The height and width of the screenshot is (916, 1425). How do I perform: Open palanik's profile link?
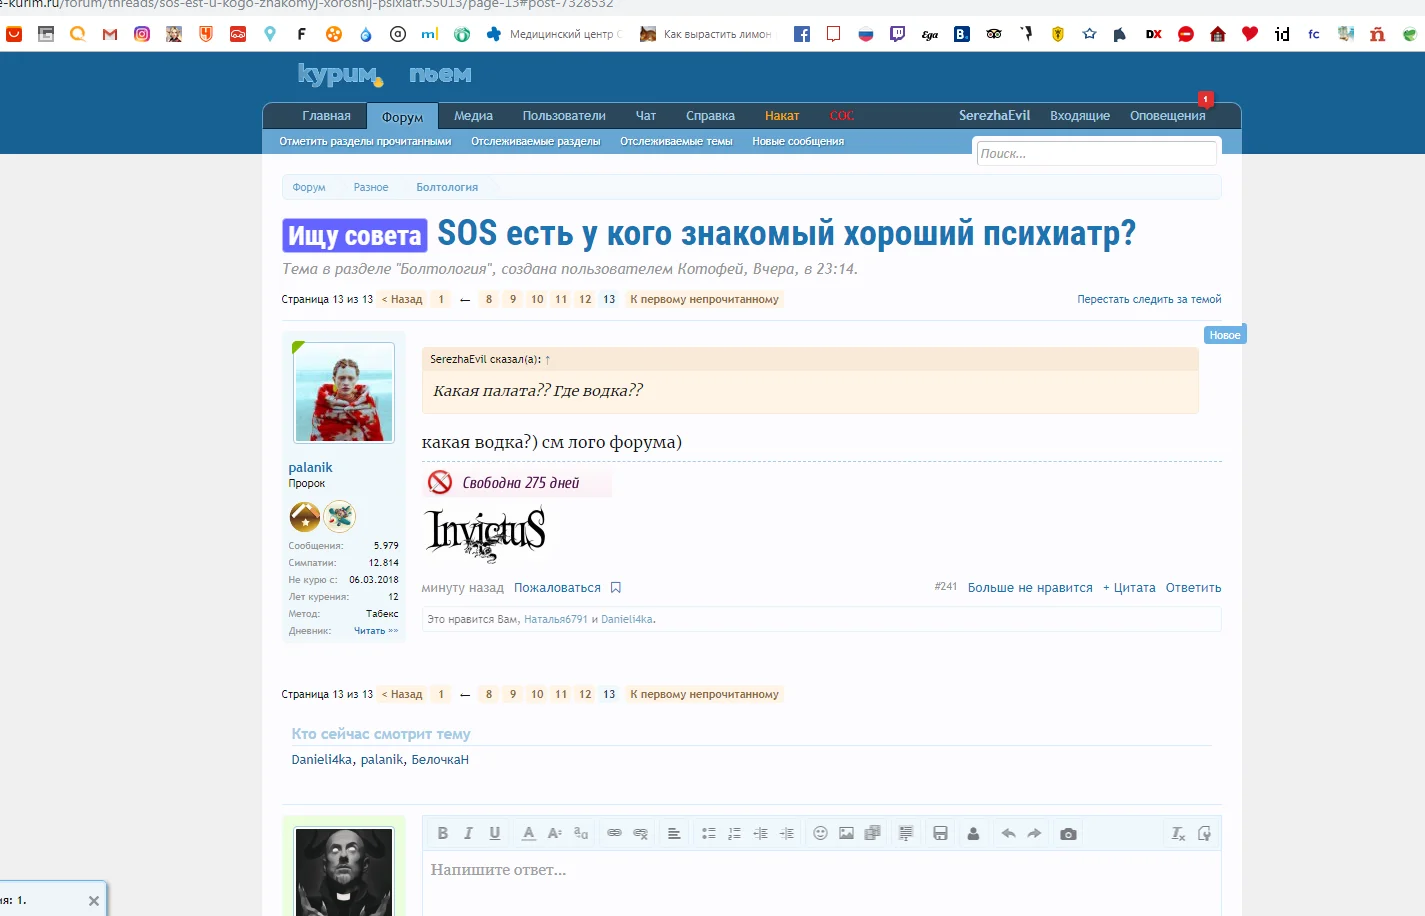click(x=310, y=467)
